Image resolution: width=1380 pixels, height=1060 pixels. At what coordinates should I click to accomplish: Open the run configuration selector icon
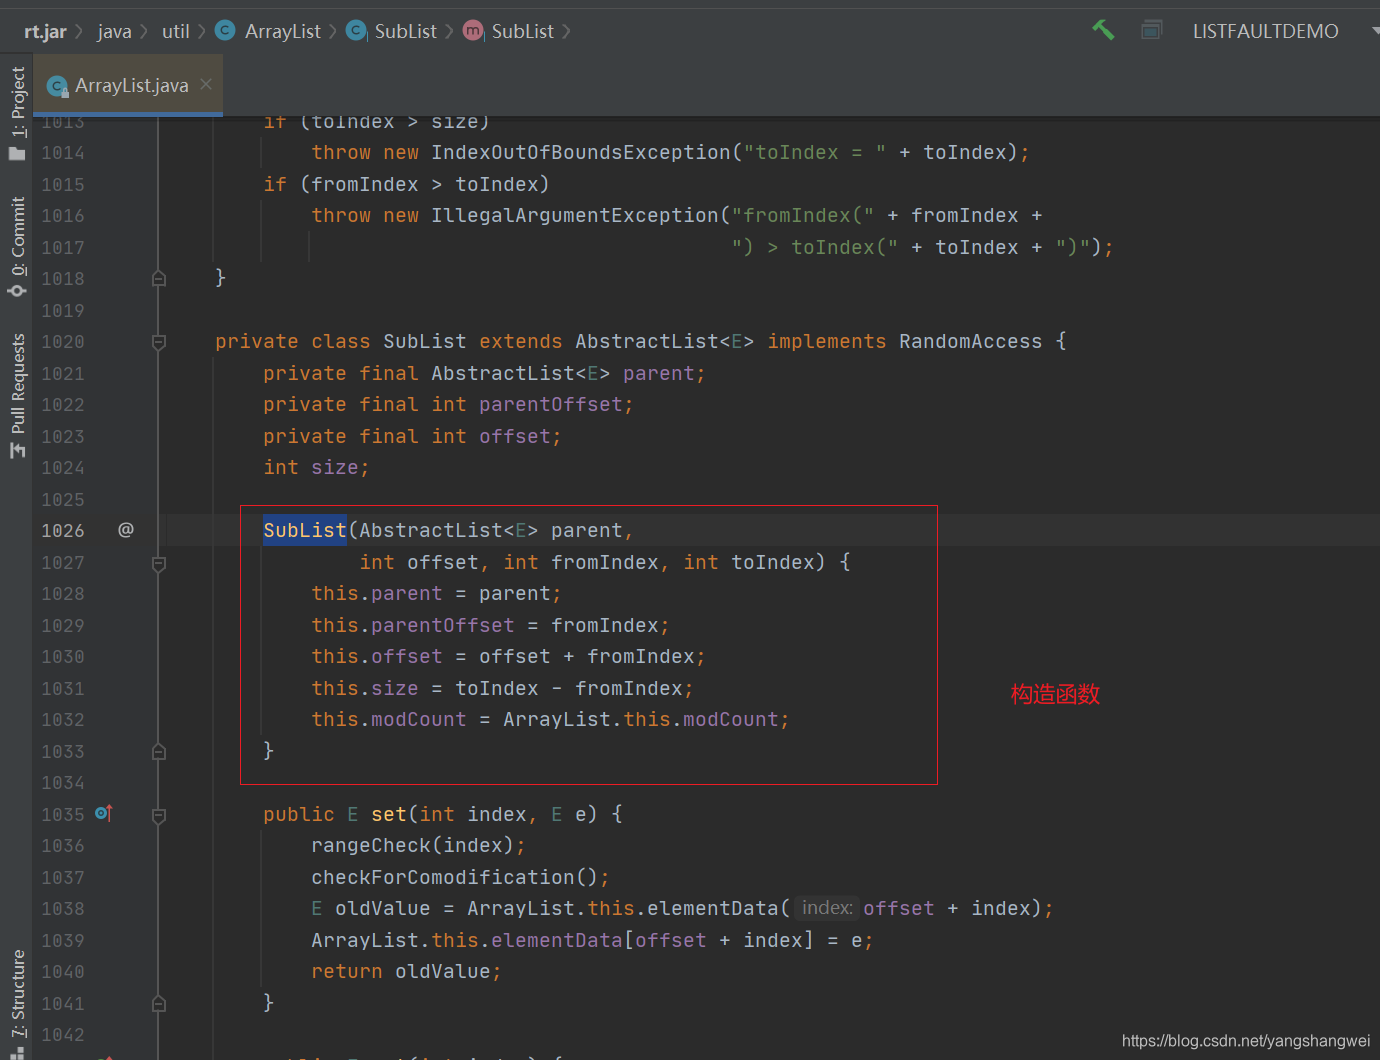[x=1152, y=30]
